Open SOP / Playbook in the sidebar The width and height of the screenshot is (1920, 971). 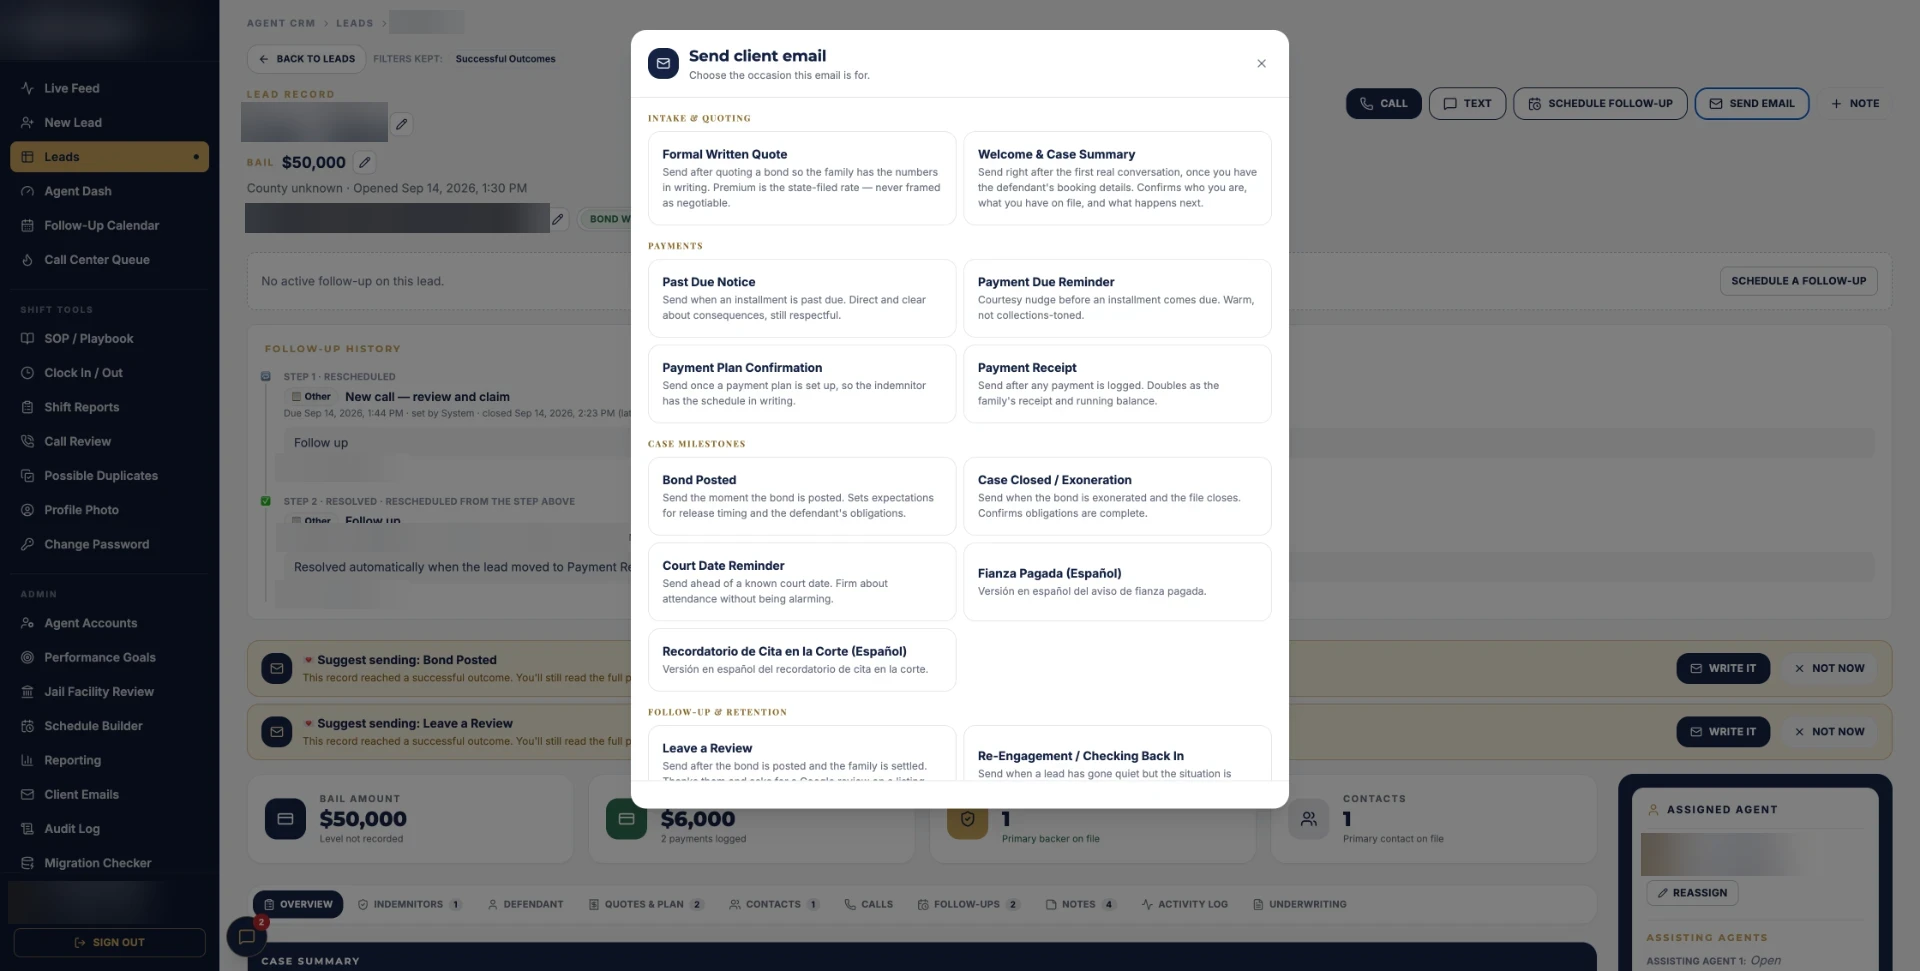(x=109, y=338)
